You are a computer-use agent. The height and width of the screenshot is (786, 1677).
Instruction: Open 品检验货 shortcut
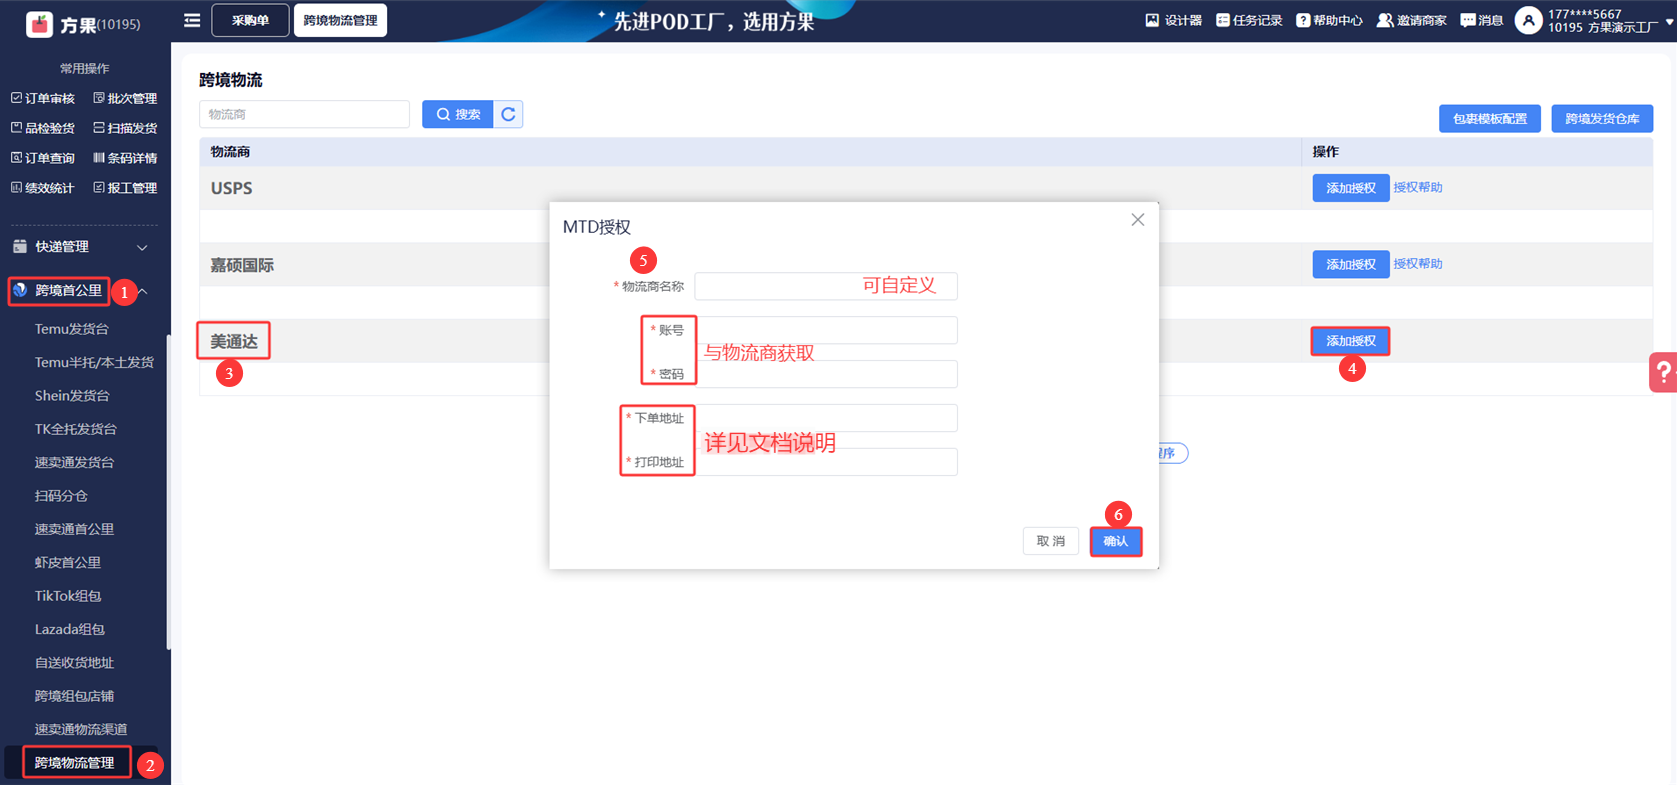point(43,128)
